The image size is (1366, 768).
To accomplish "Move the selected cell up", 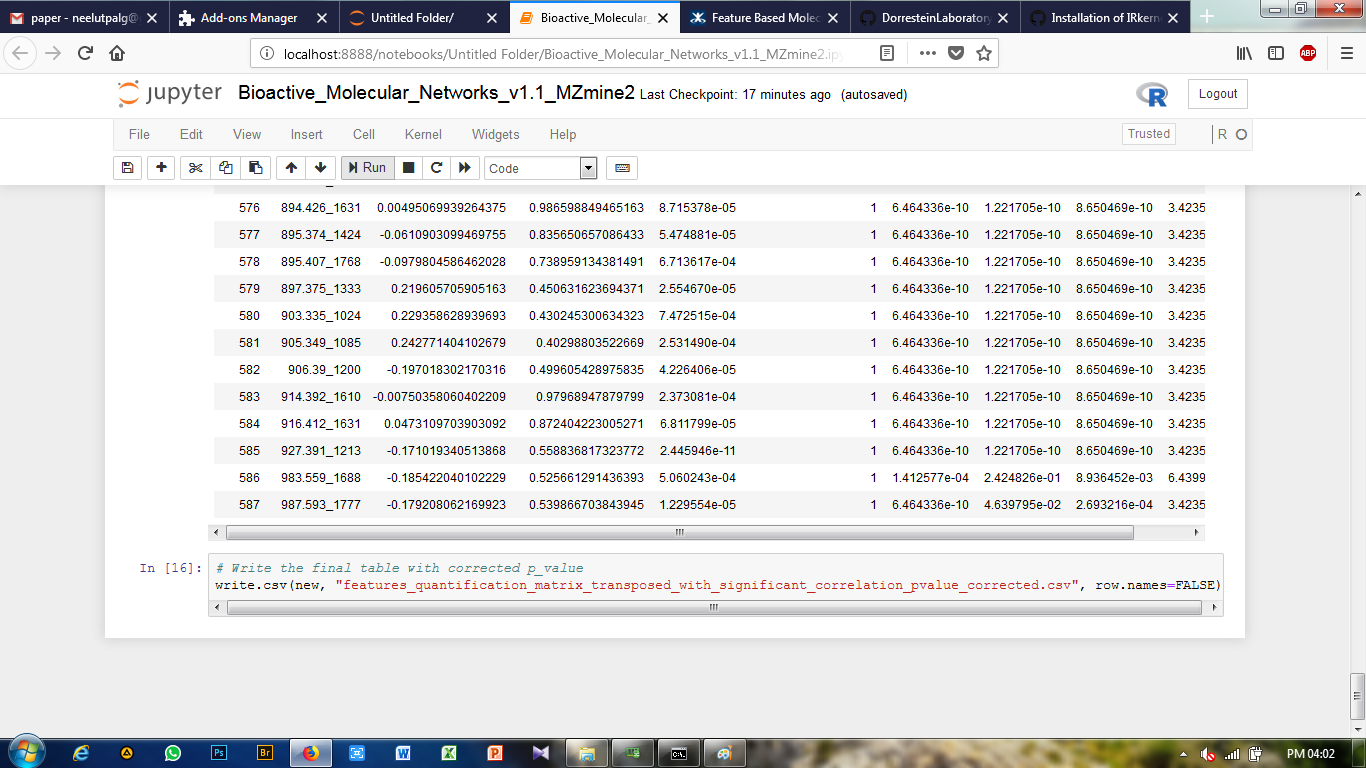I will (x=289, y=168).
